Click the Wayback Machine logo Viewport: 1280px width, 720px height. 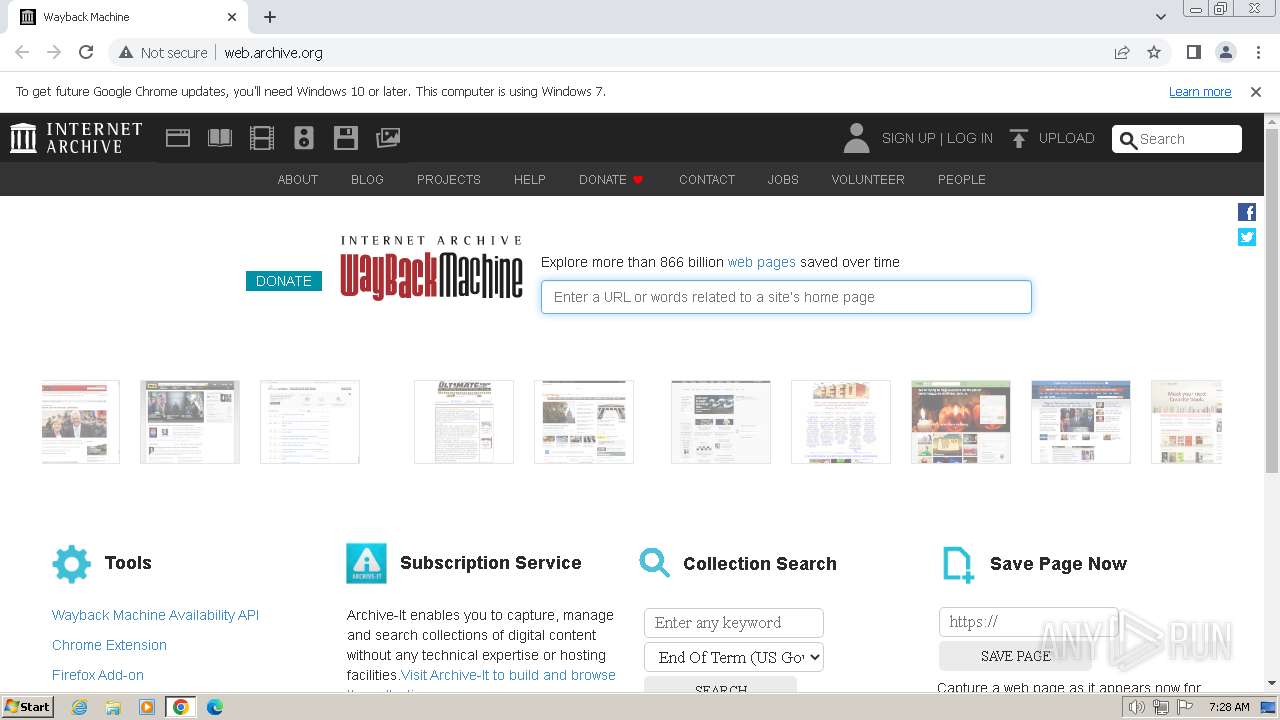pyautogui.click(x=431, y=268)
